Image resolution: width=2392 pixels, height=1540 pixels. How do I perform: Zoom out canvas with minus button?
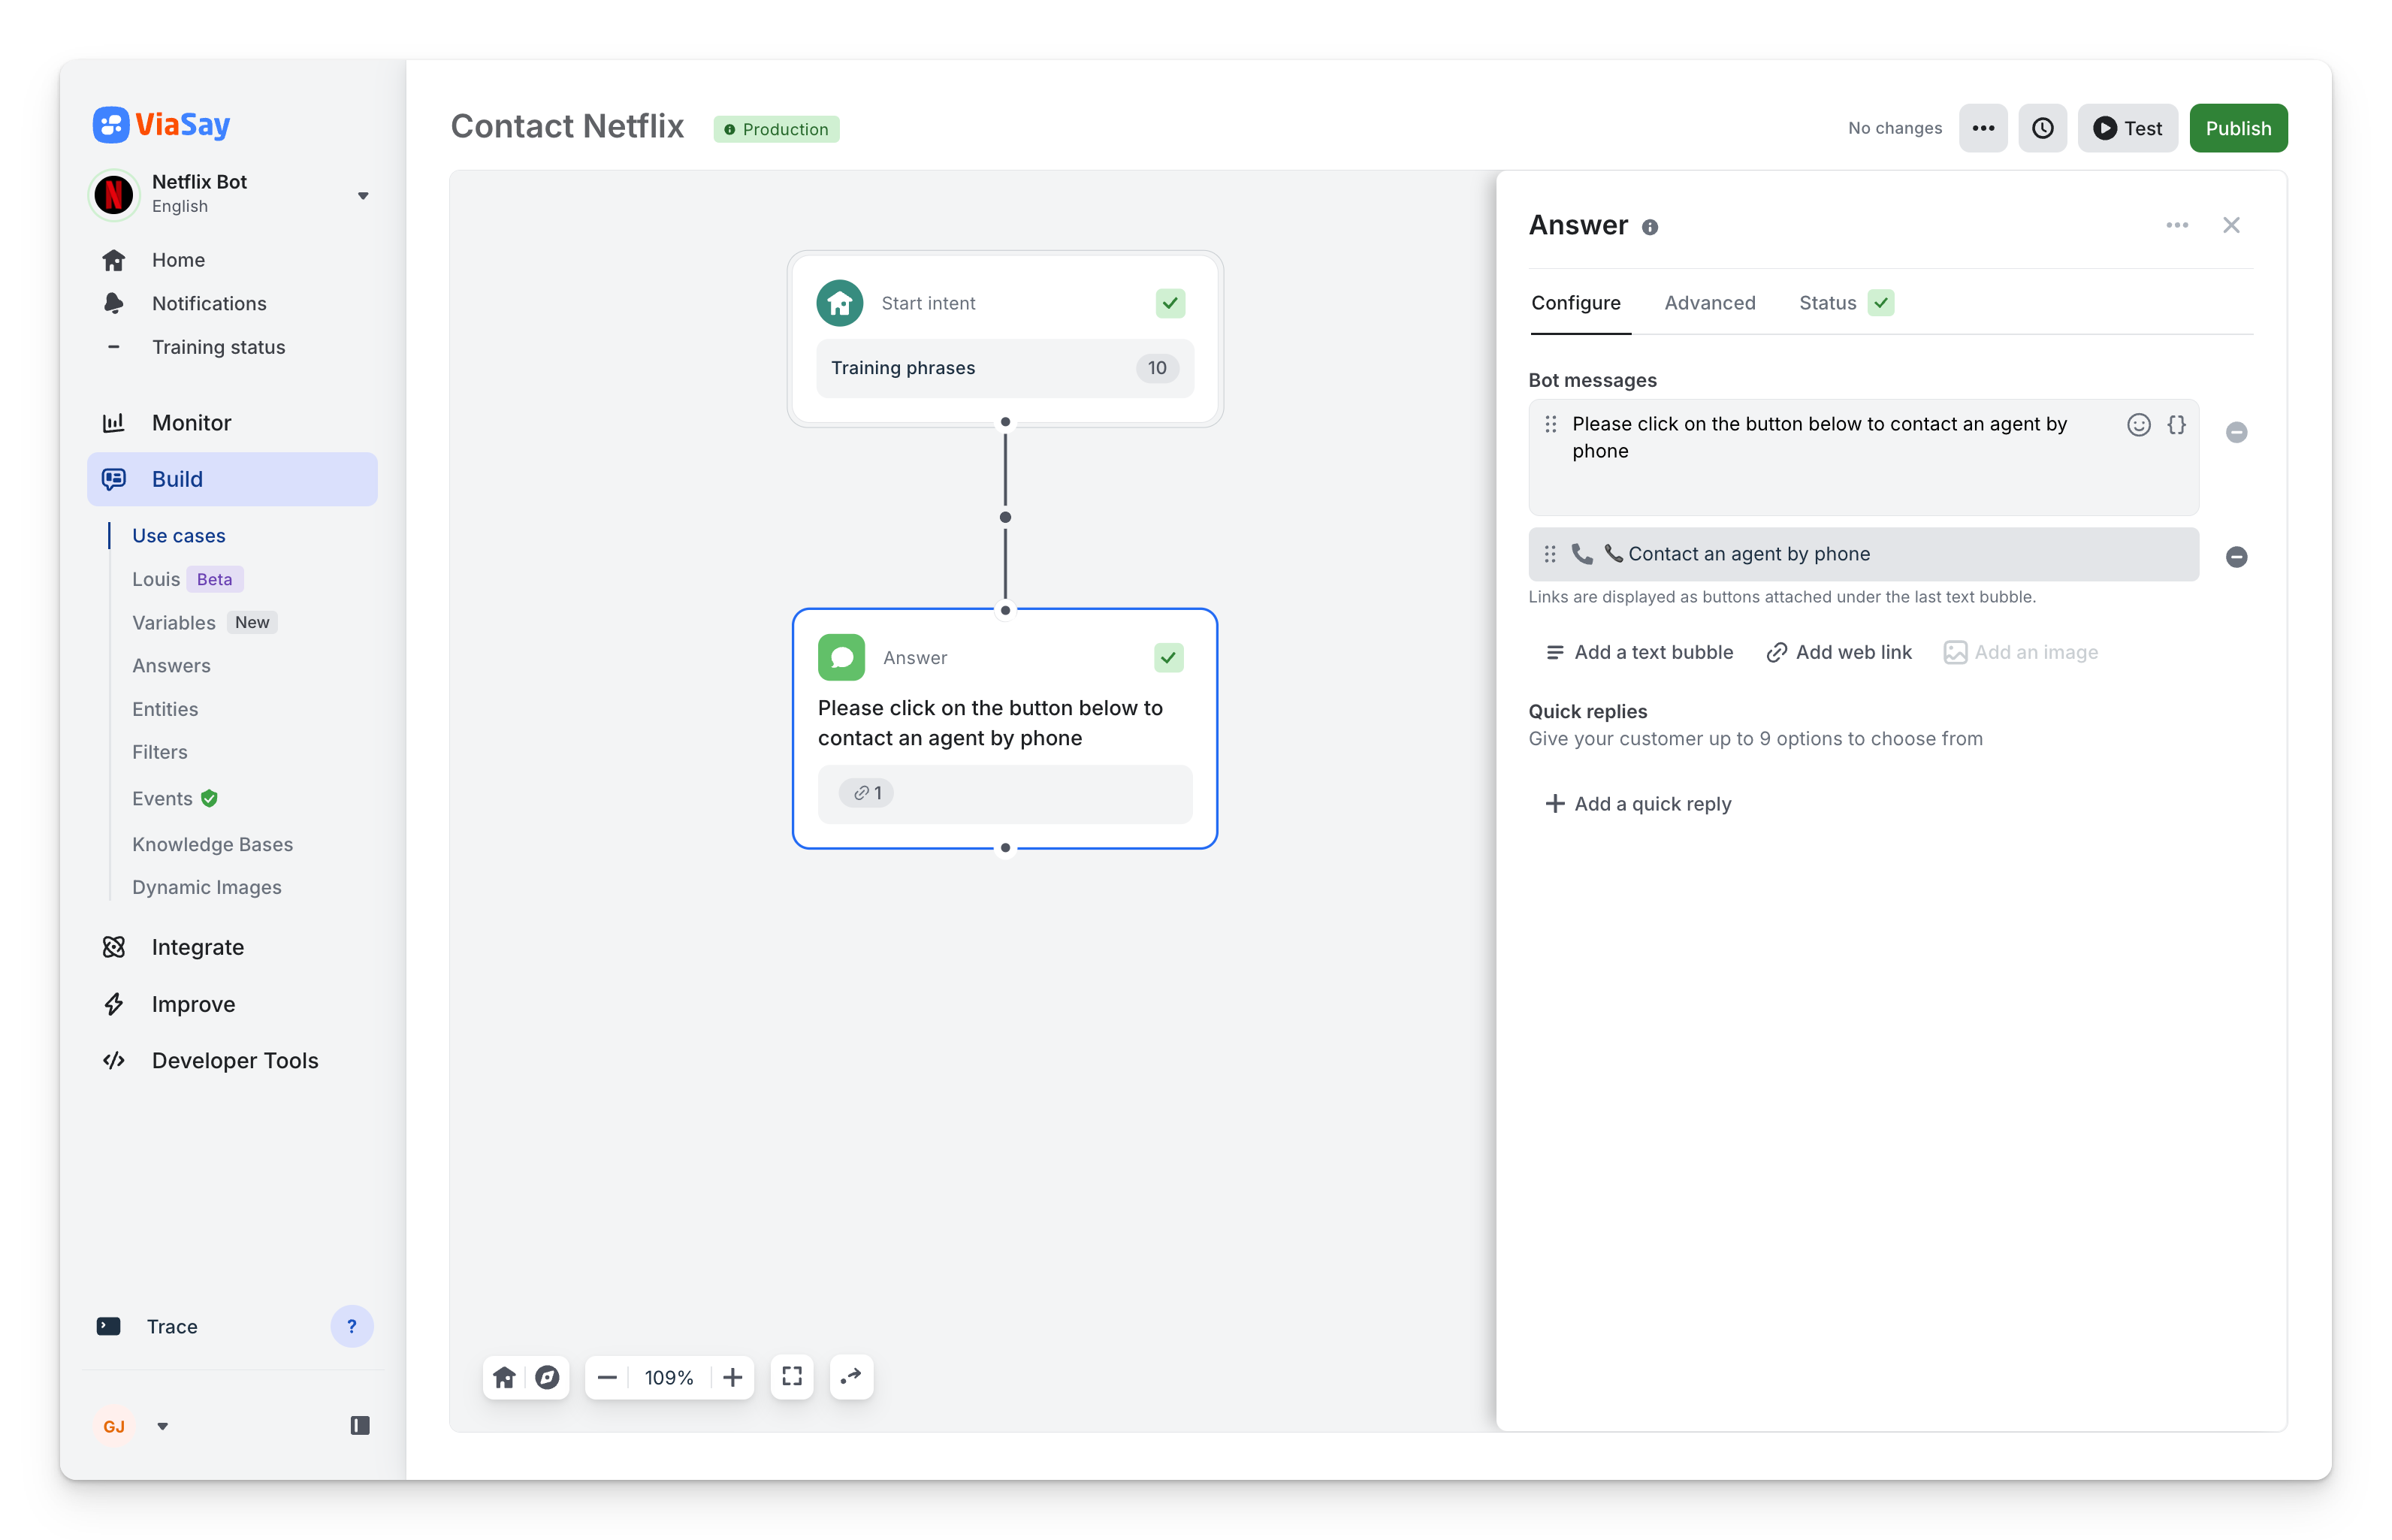coord(607,1378)
